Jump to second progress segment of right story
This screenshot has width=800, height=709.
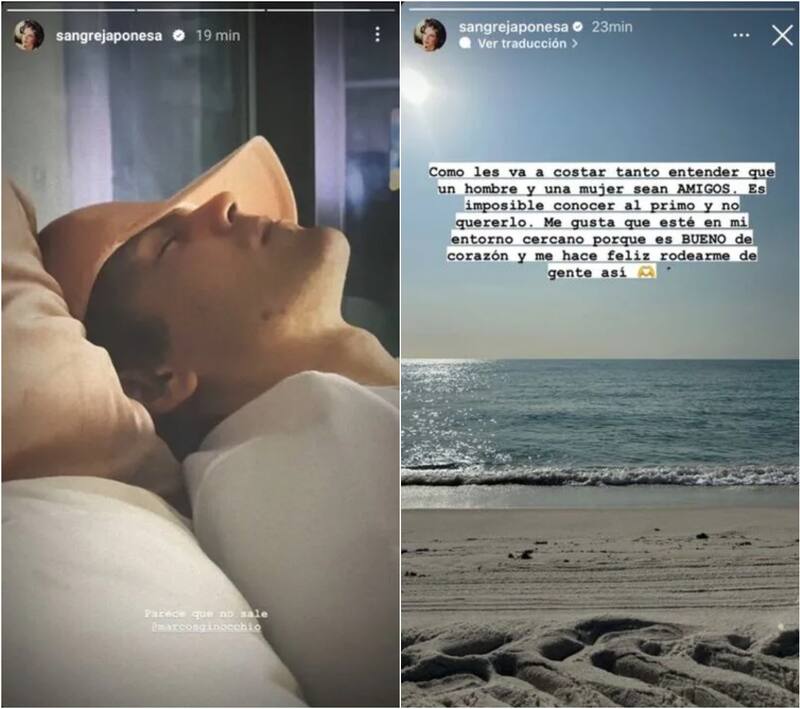tap(699, 9)
